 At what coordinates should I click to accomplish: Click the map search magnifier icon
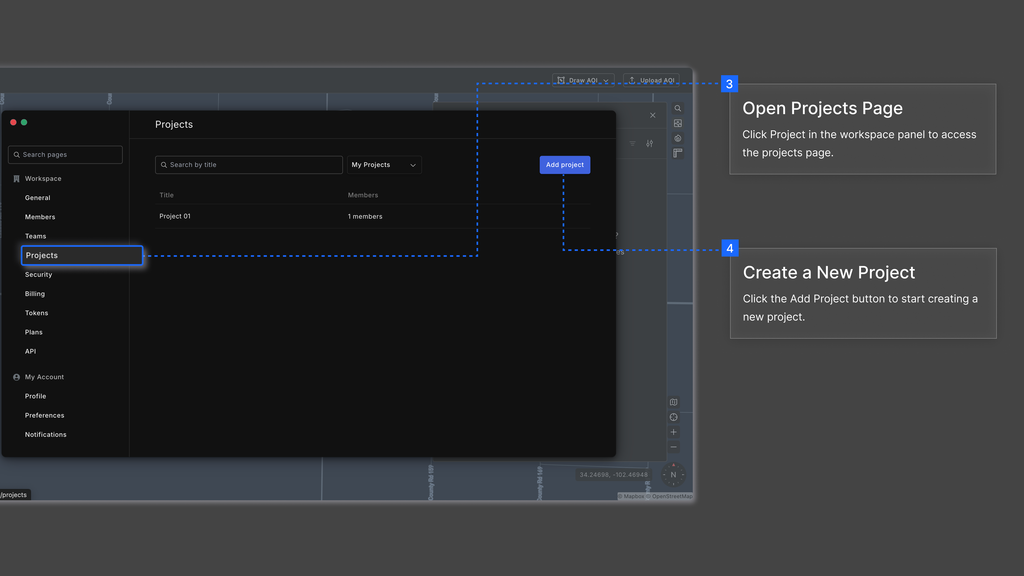tap(678, 108)
